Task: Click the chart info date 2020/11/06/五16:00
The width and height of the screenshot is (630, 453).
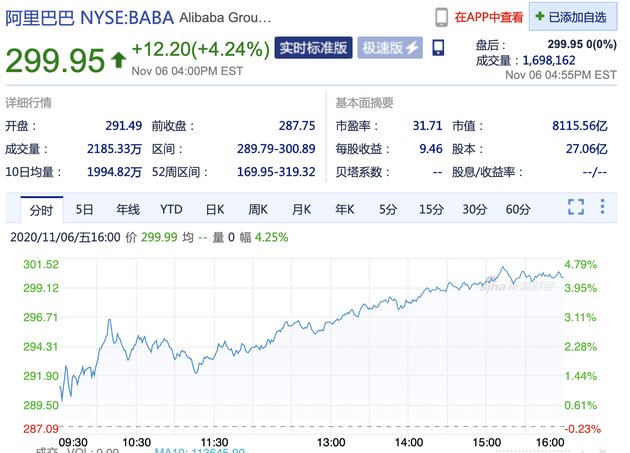Action: pos(65,237)
